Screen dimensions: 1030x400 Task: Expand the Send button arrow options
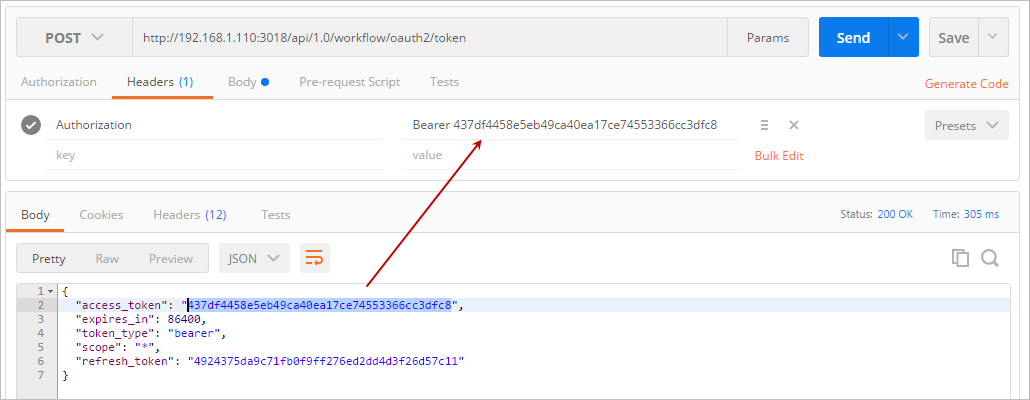click(x=903, y=38)
